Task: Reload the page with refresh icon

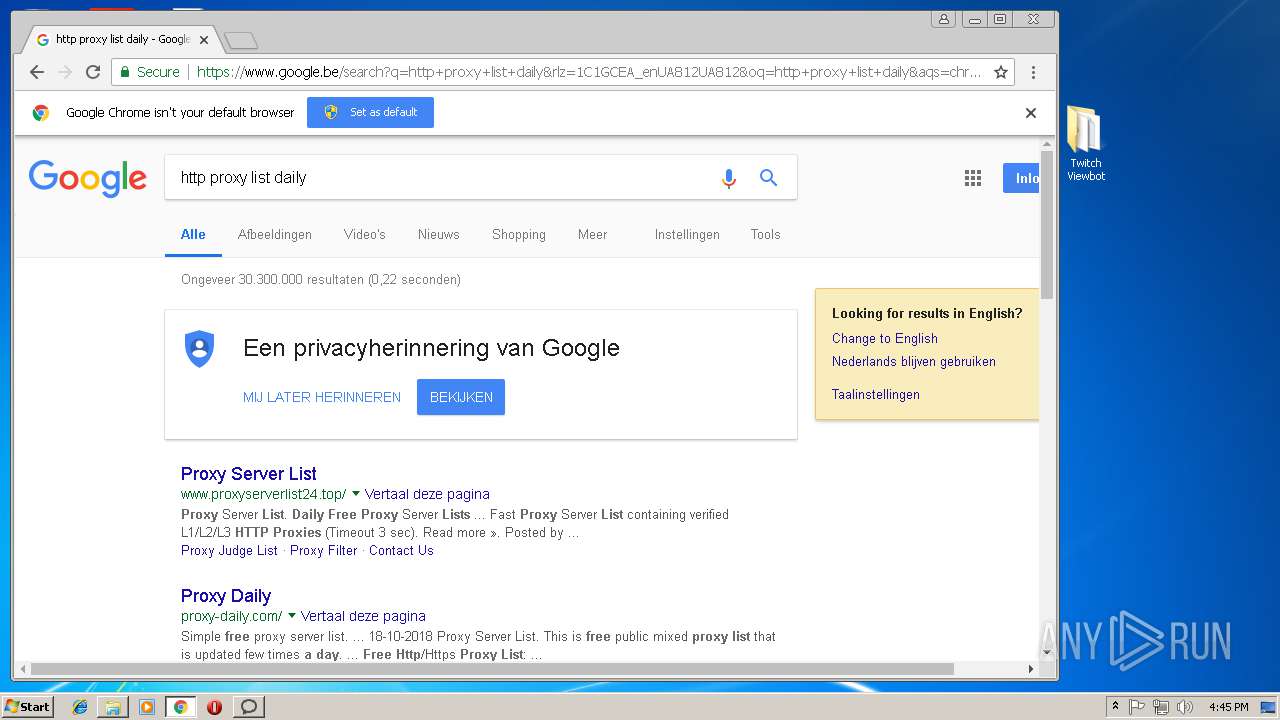Action: pyautogui.click(x=93, y=72)
